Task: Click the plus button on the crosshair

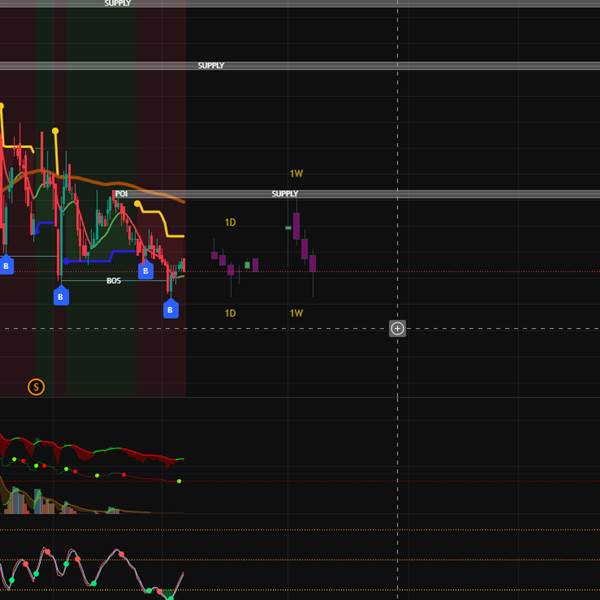Action: [x=397, y=328]
